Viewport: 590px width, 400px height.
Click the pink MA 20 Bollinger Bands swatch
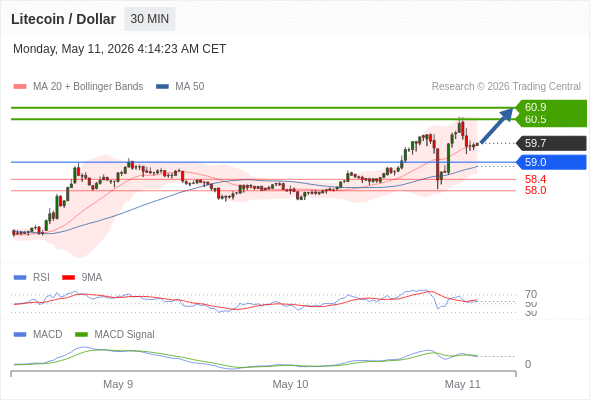pyautogui.click(x=20, y=87)
